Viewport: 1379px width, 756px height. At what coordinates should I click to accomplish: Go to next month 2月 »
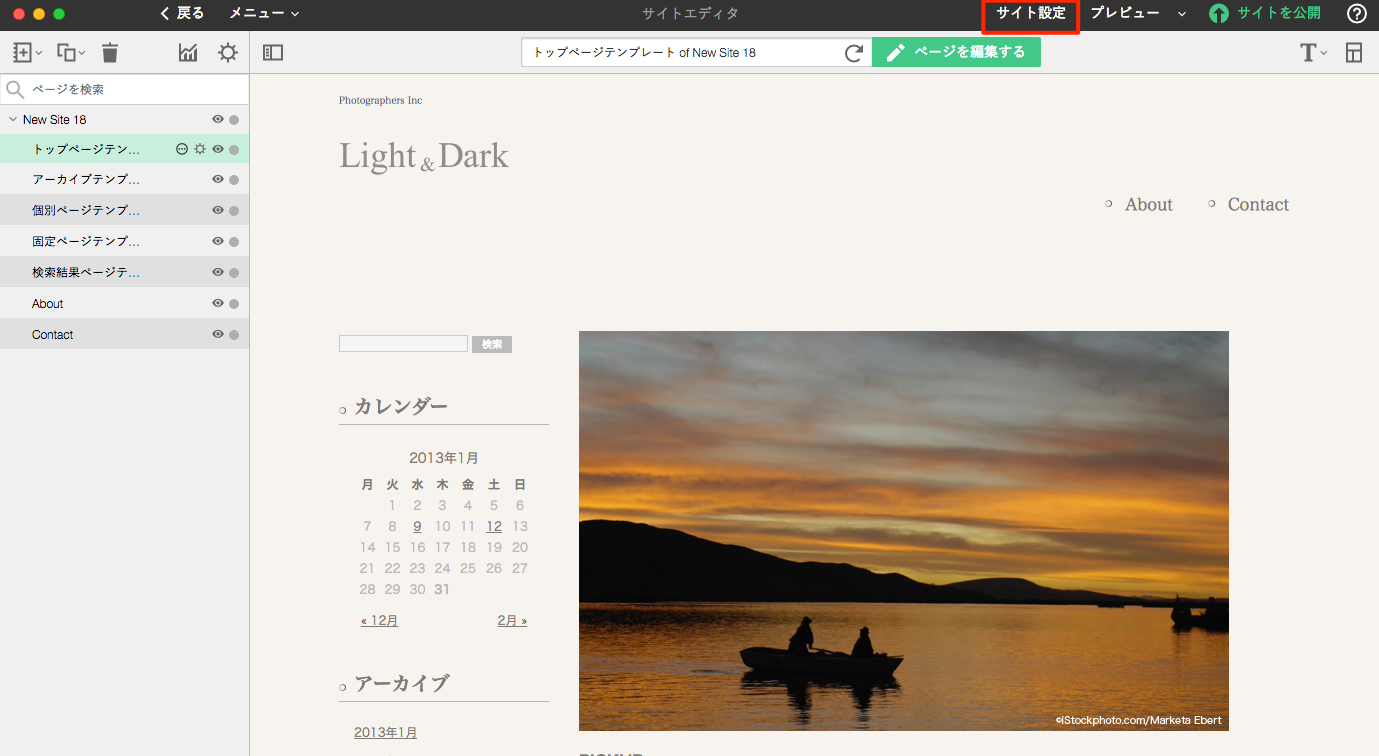click(x=512, y=620)
